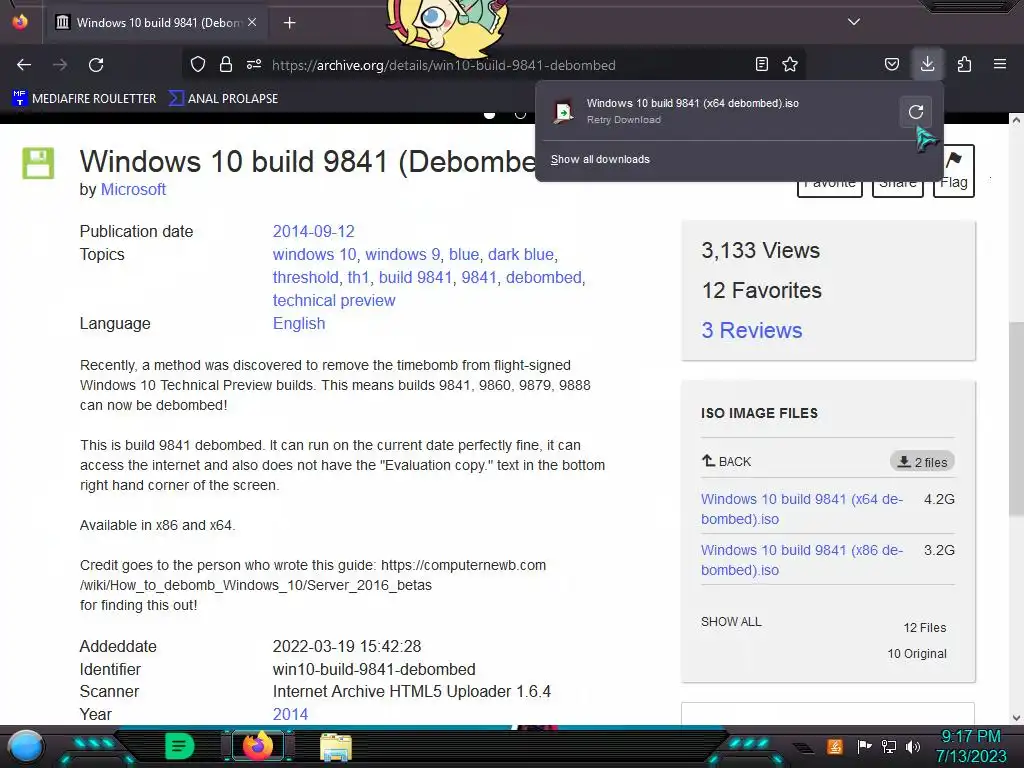The height and width of the screenshot is (768, 1024).
Task: Open the threshold topic link
Action: point(305,277)
